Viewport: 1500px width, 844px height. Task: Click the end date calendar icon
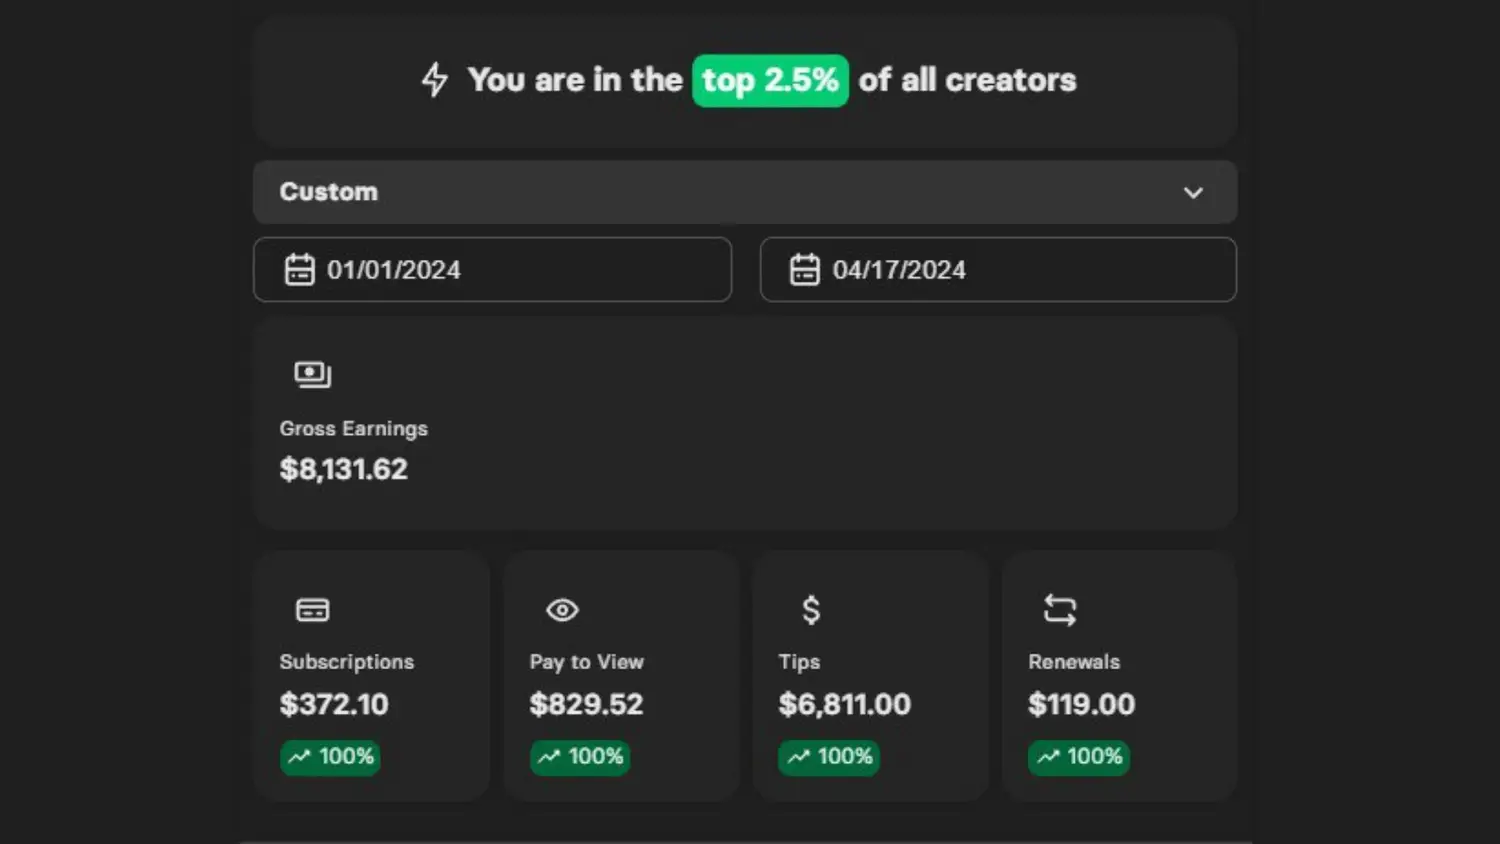(x=804, y=269)
